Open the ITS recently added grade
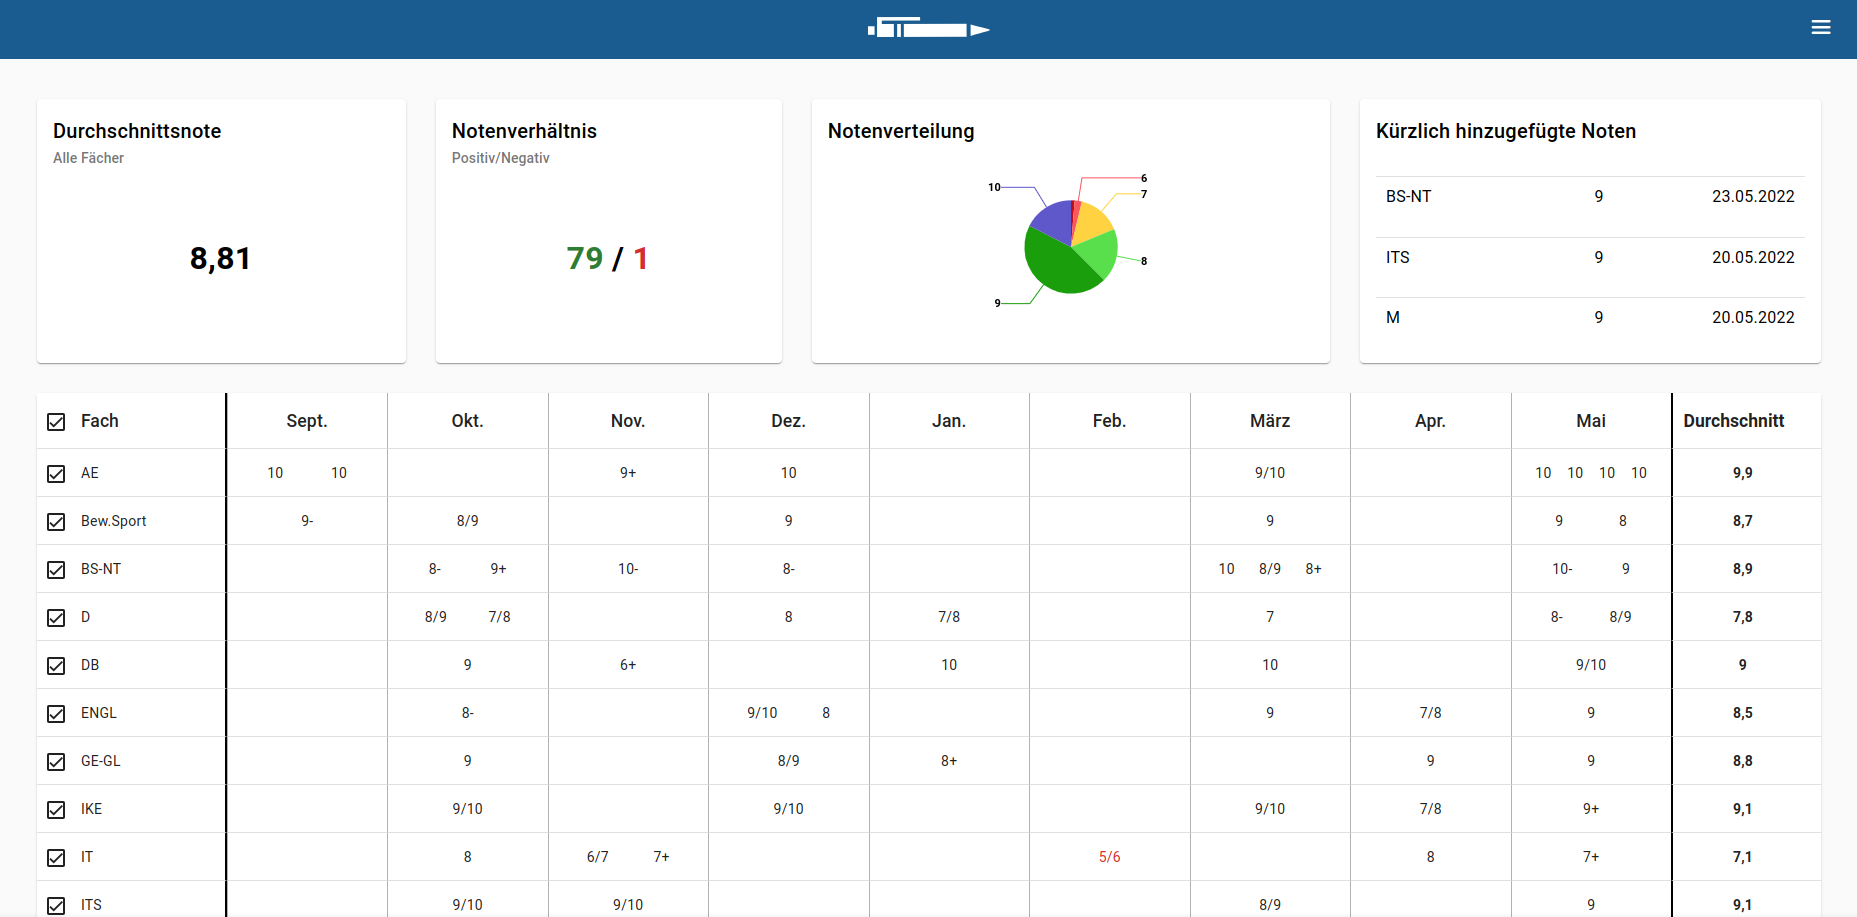The width and height of the screenshot is (1857, 917). [x=1589, y=258]
